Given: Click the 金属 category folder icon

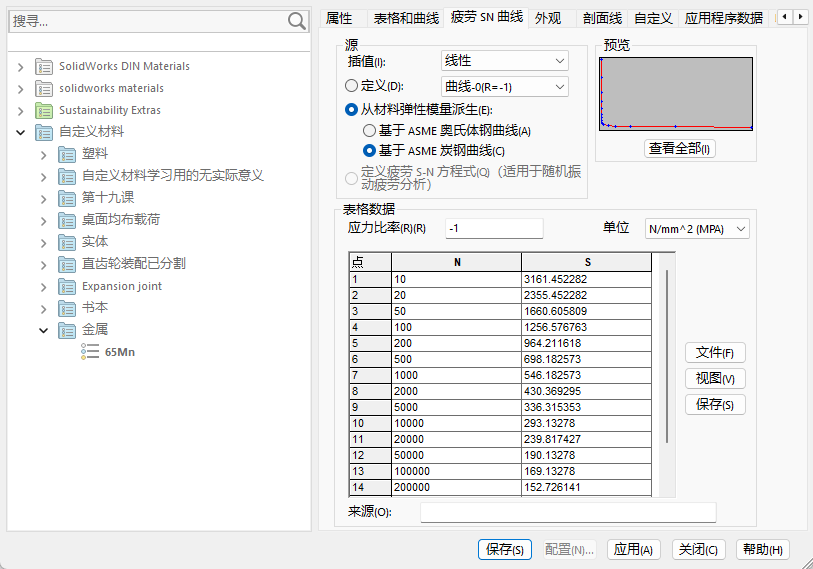Looking at the screenshot, I should click(67, 330).
